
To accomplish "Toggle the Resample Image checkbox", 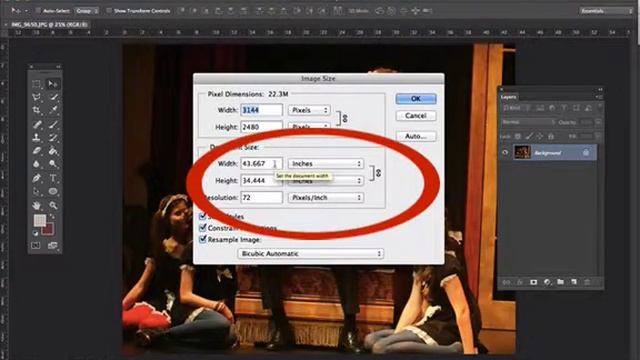I will 202,239.
